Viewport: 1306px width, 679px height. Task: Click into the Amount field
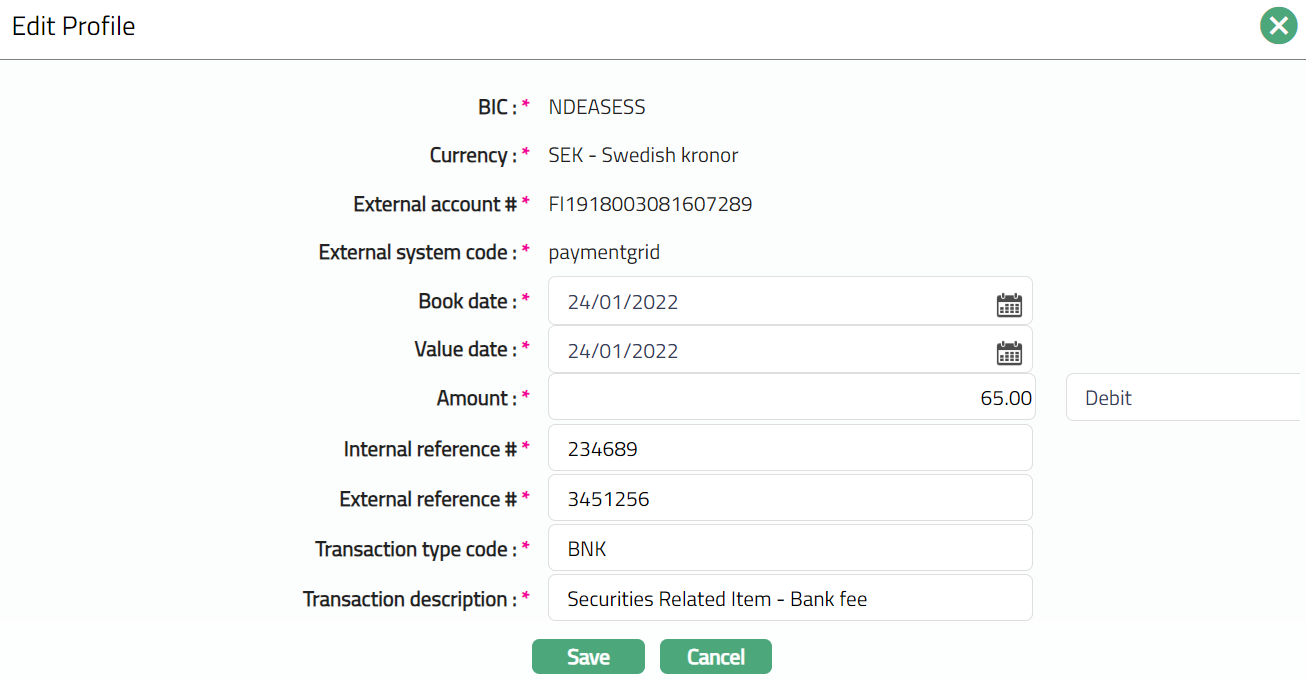790,398
